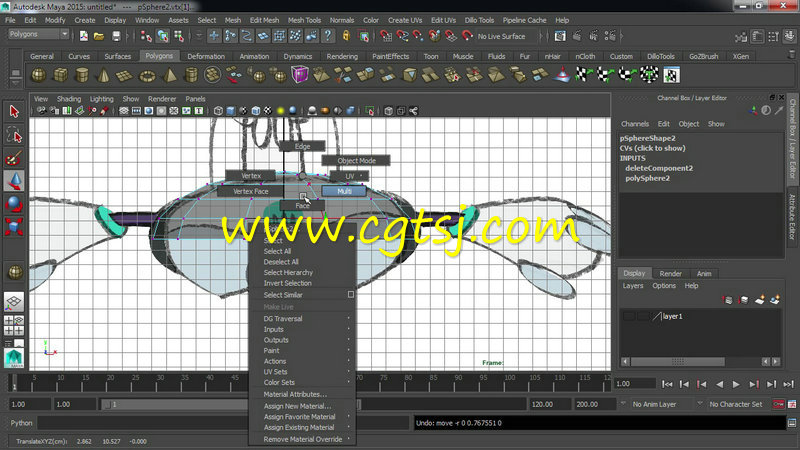Toggle viewport use all lights icon
This screenshot has width=800, height=450.
[281, 111]
